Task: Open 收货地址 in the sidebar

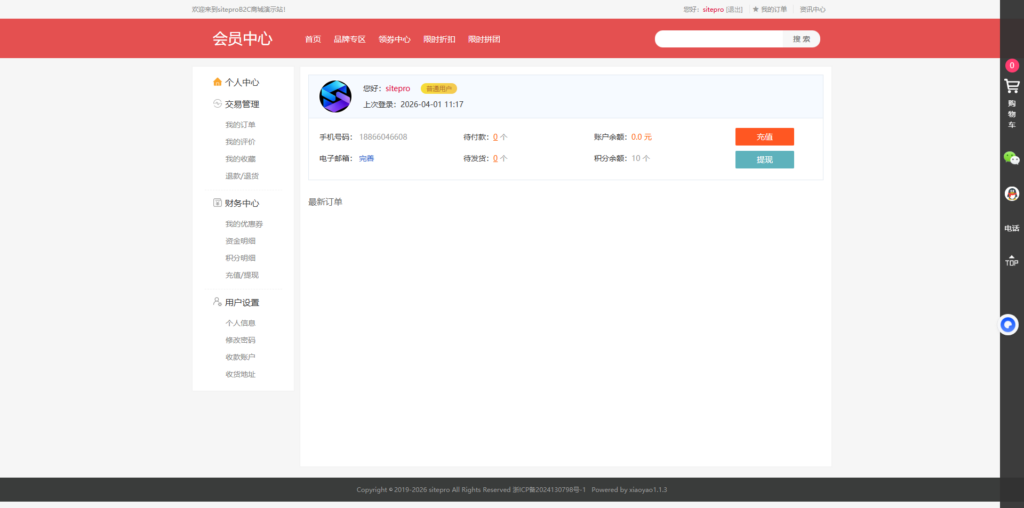Action: click(240, 374)
